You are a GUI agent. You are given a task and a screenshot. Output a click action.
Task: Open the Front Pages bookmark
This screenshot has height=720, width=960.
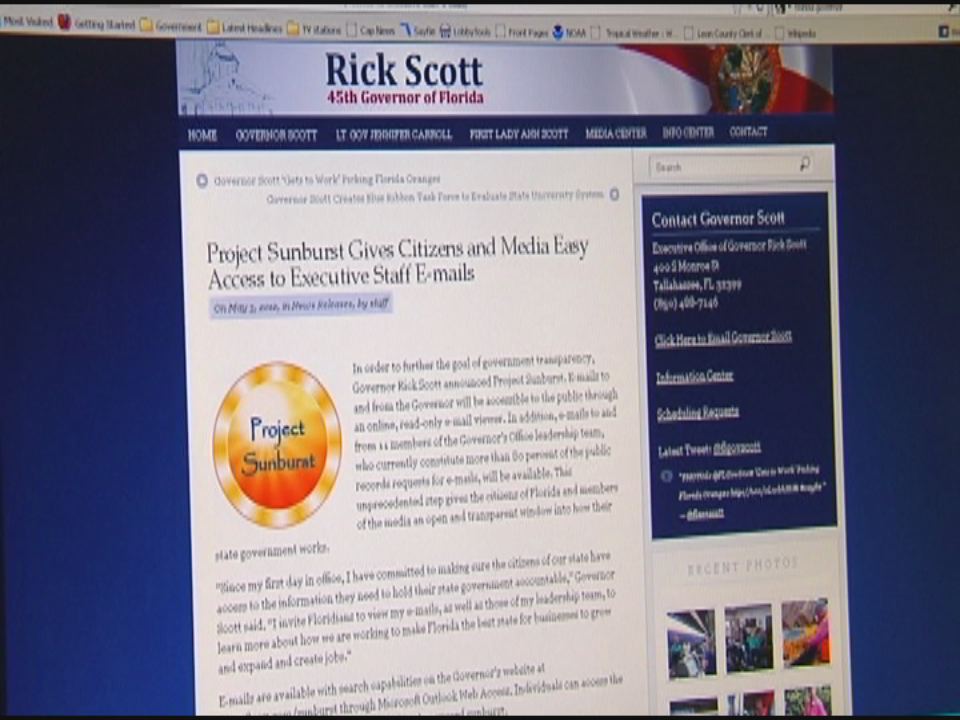pyautogui.click(x=522, y=32)
